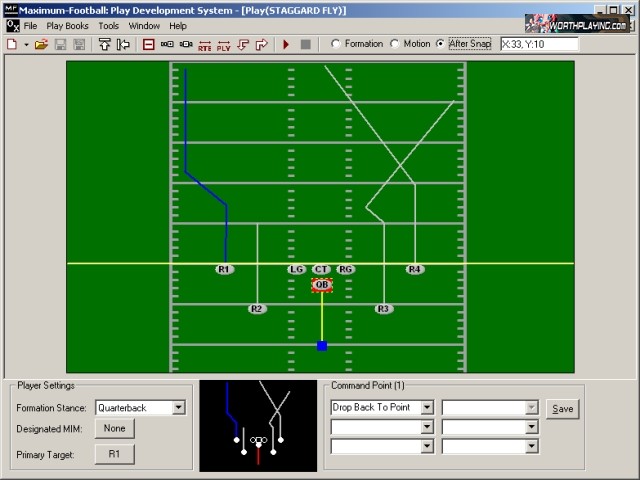Click the PLY play toolbar icon
640x480 pixels.
tap(223, 44)
